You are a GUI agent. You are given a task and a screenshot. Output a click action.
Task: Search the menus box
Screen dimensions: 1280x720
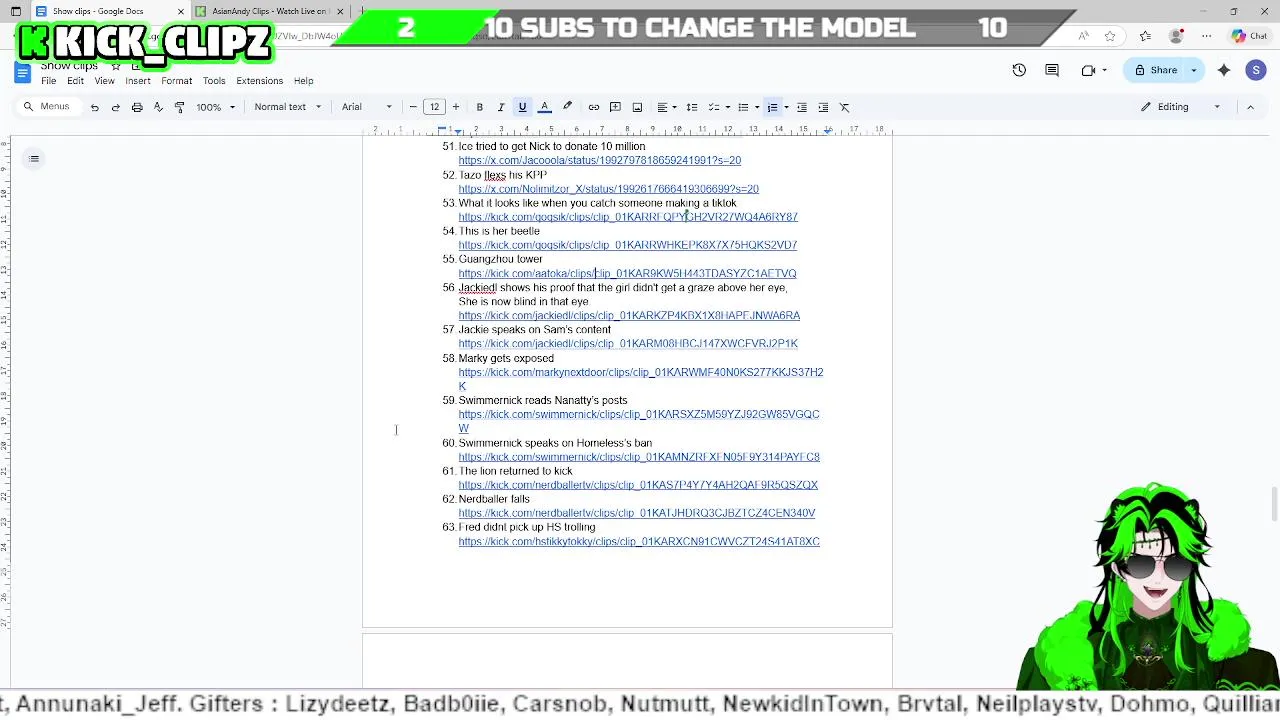47,107
